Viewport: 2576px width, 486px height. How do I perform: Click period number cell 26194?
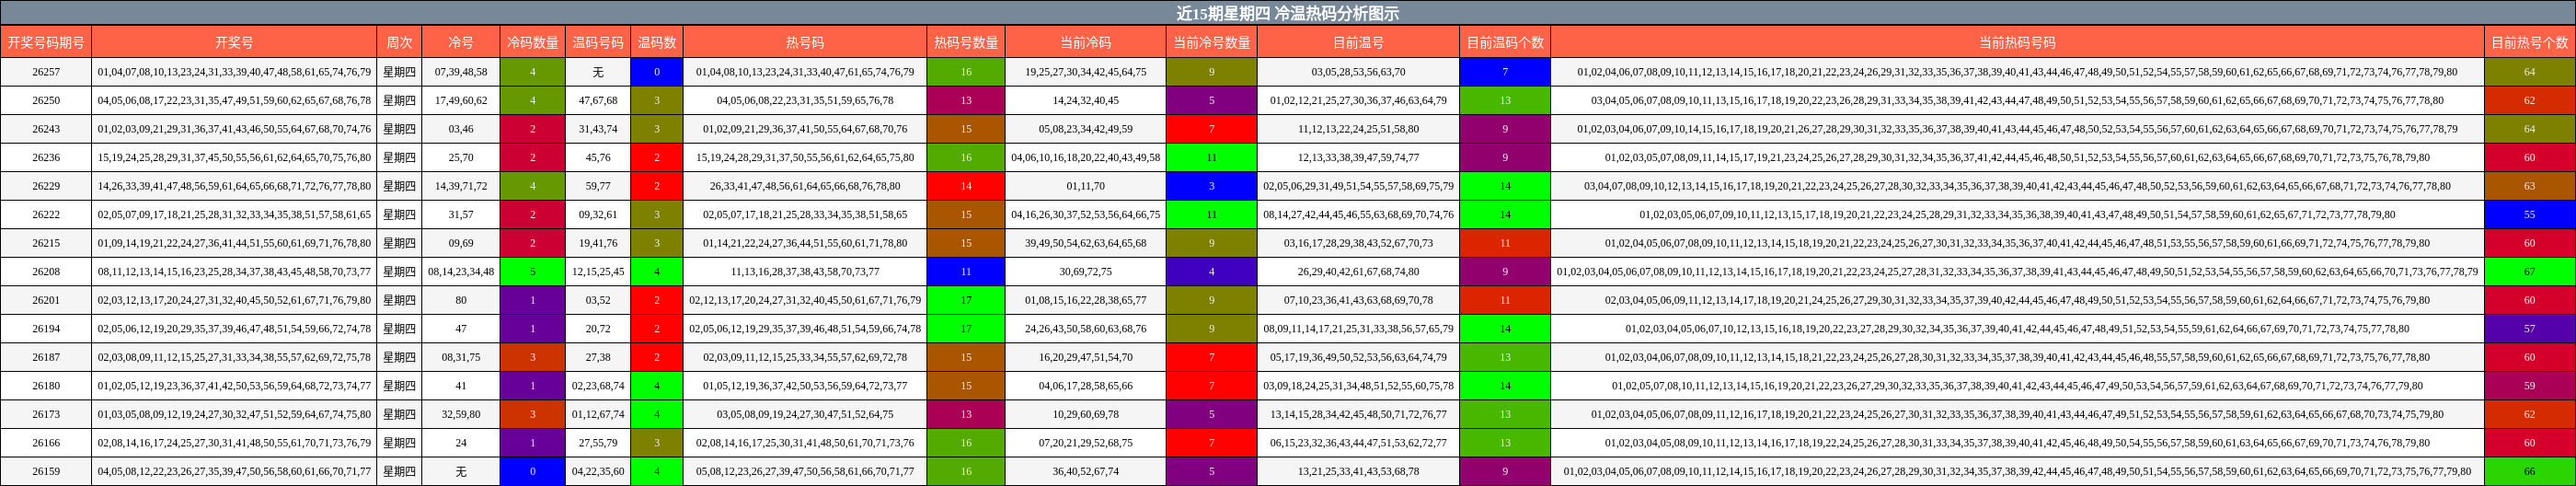46,328
